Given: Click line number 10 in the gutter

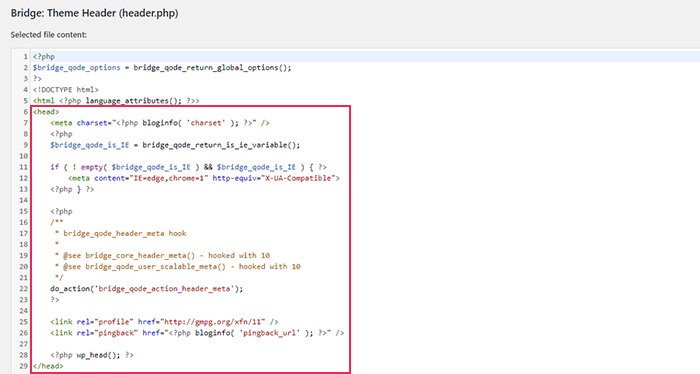Looking at the screenshot, I should pyautogui.click(x=24, y=156).
